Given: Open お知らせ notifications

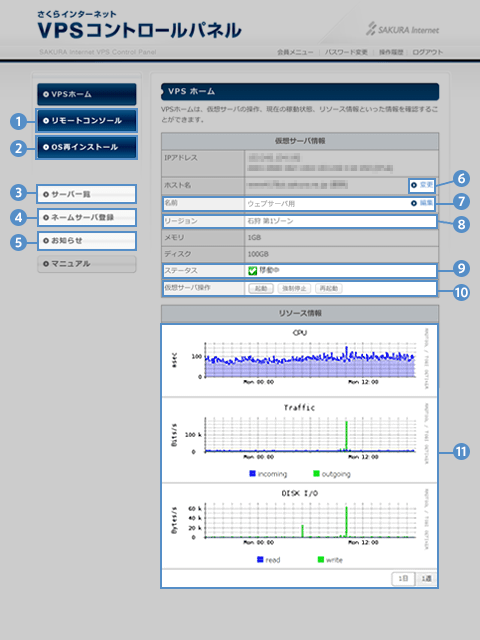Looking at the screenshot, I should pos(87,240).
